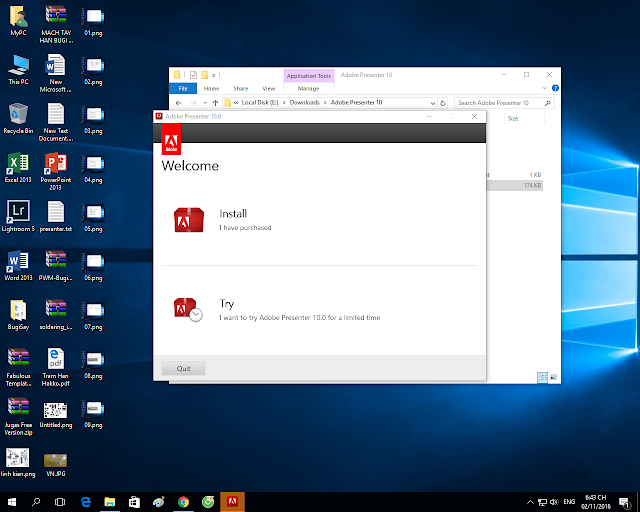The height and width of the screenshot is (512, 640).
Task: Select the Jugas Free Version.zip archive
Action: 18,416
